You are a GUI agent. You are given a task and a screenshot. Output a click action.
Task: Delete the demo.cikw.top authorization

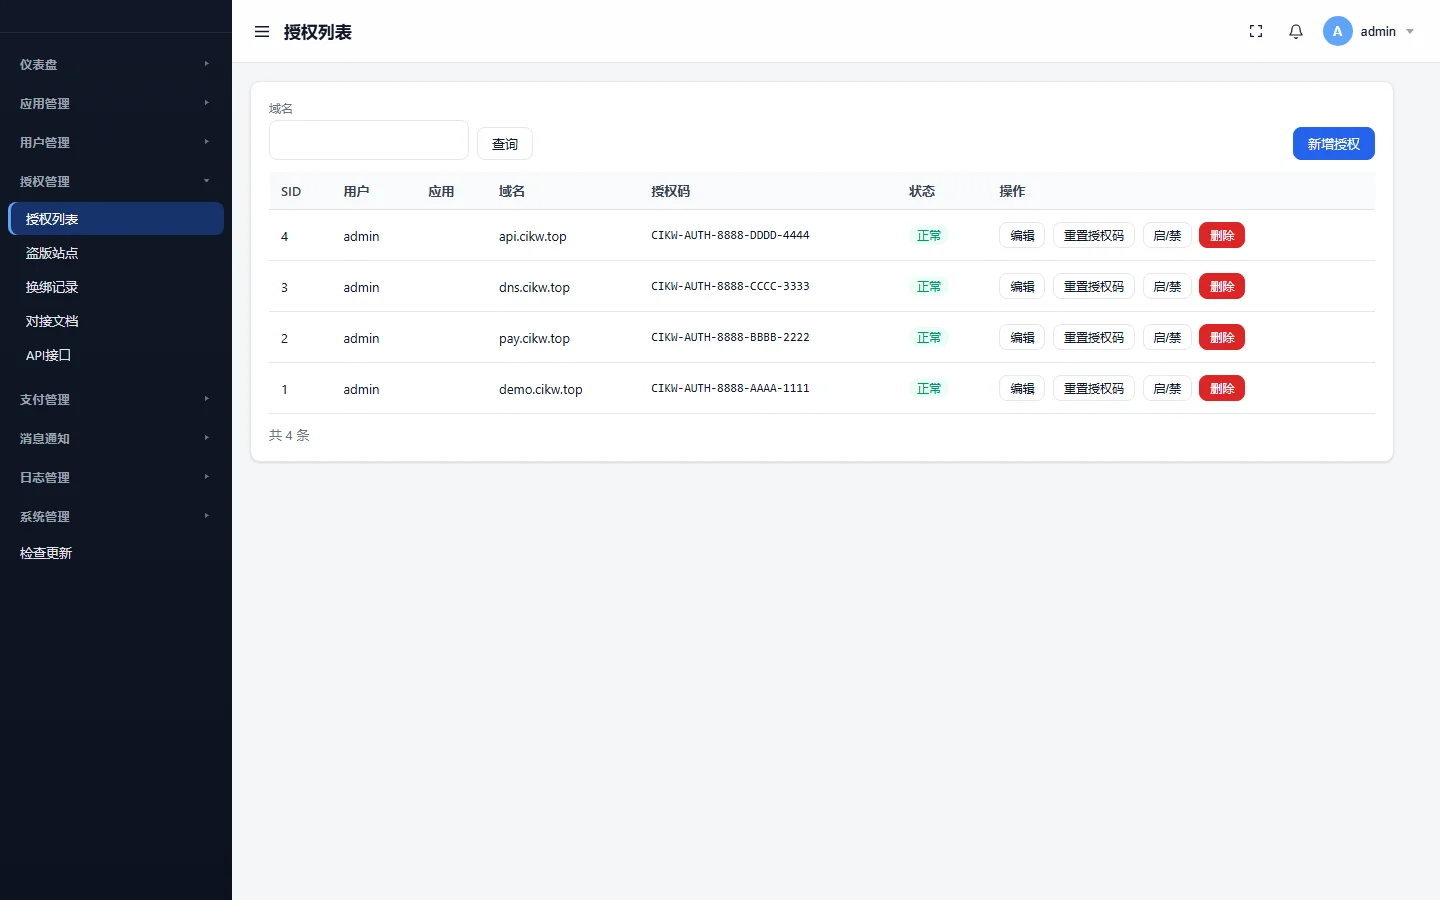click(1222, 388)
